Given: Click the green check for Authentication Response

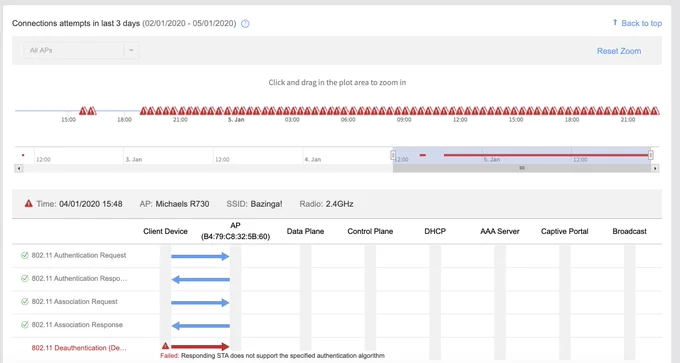Looking at the screenshot, I should pyautogui.click(x=25, y=278).
